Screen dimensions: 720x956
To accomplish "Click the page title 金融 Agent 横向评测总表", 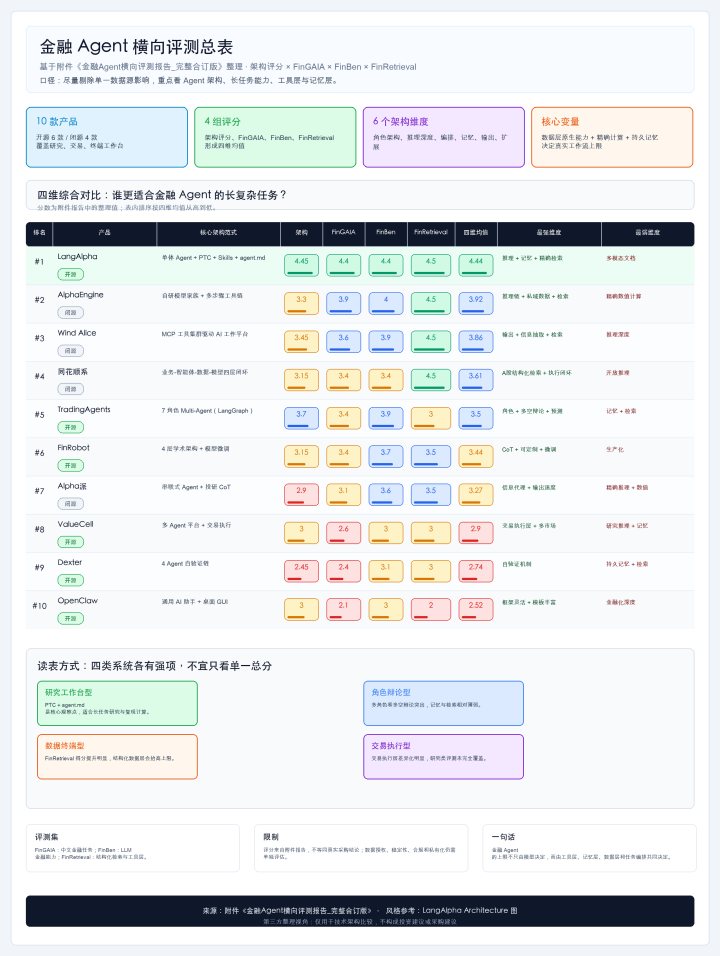I will coord(136,47).
